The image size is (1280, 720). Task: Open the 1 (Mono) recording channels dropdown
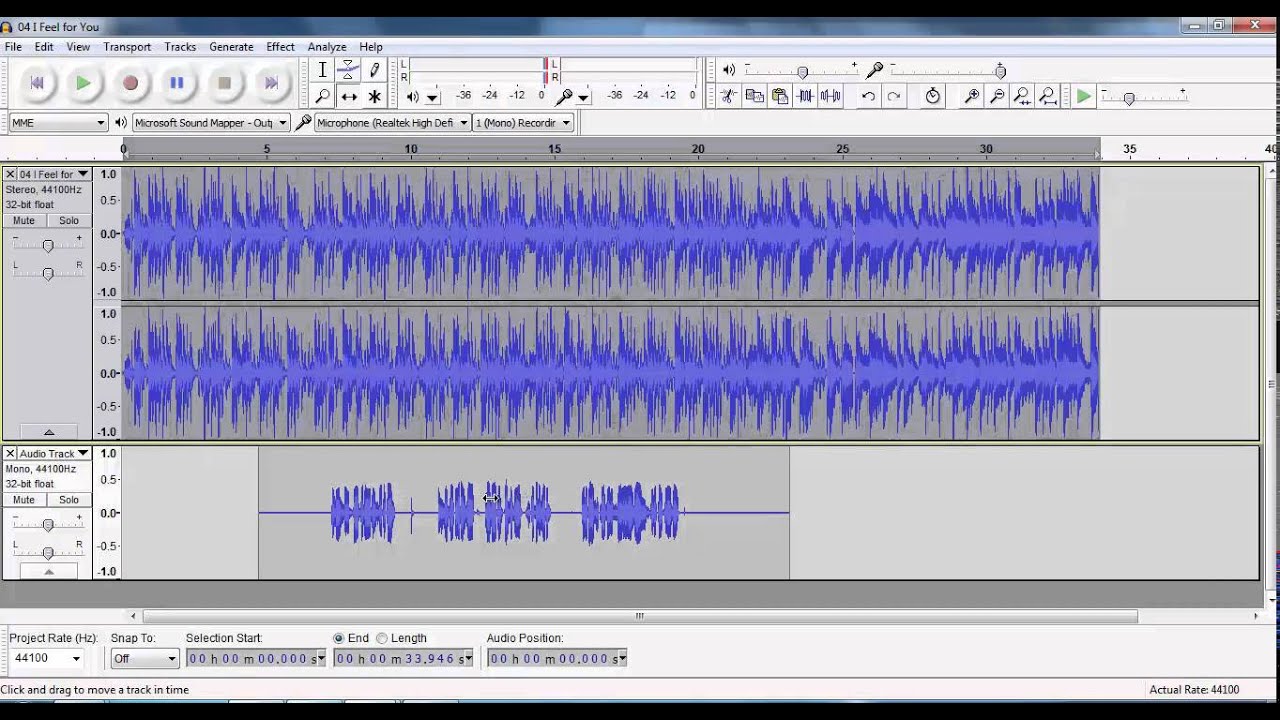click(x=523, y=123)
